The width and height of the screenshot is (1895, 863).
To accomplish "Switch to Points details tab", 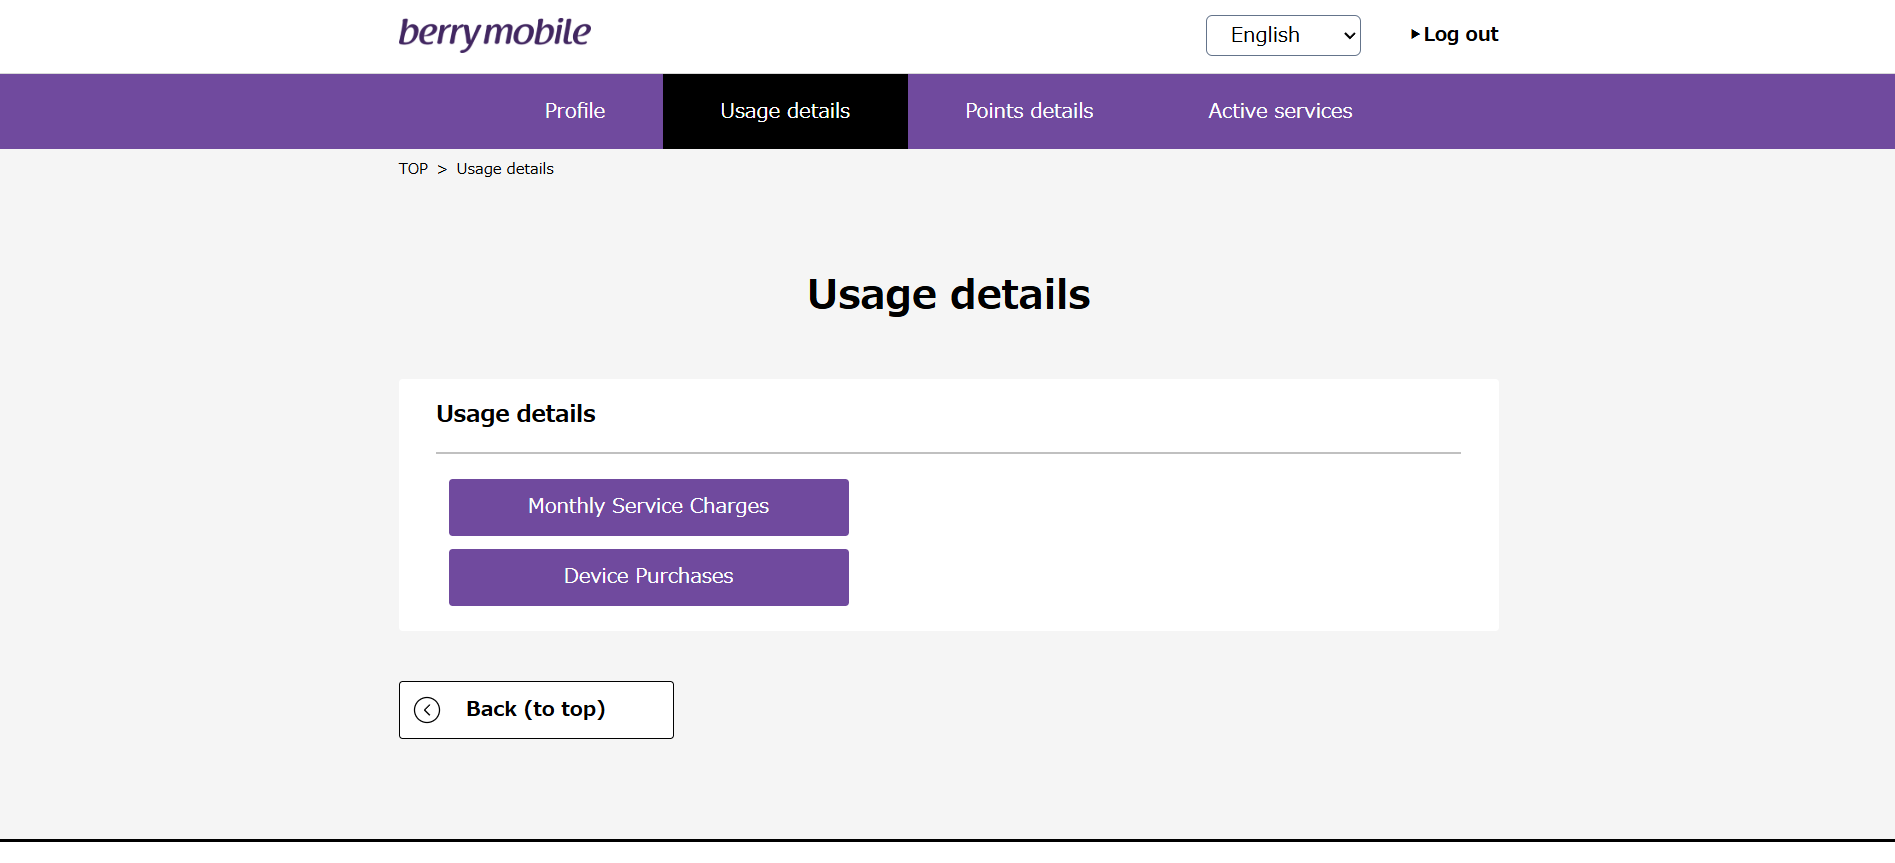I will tap(1029, 111).
